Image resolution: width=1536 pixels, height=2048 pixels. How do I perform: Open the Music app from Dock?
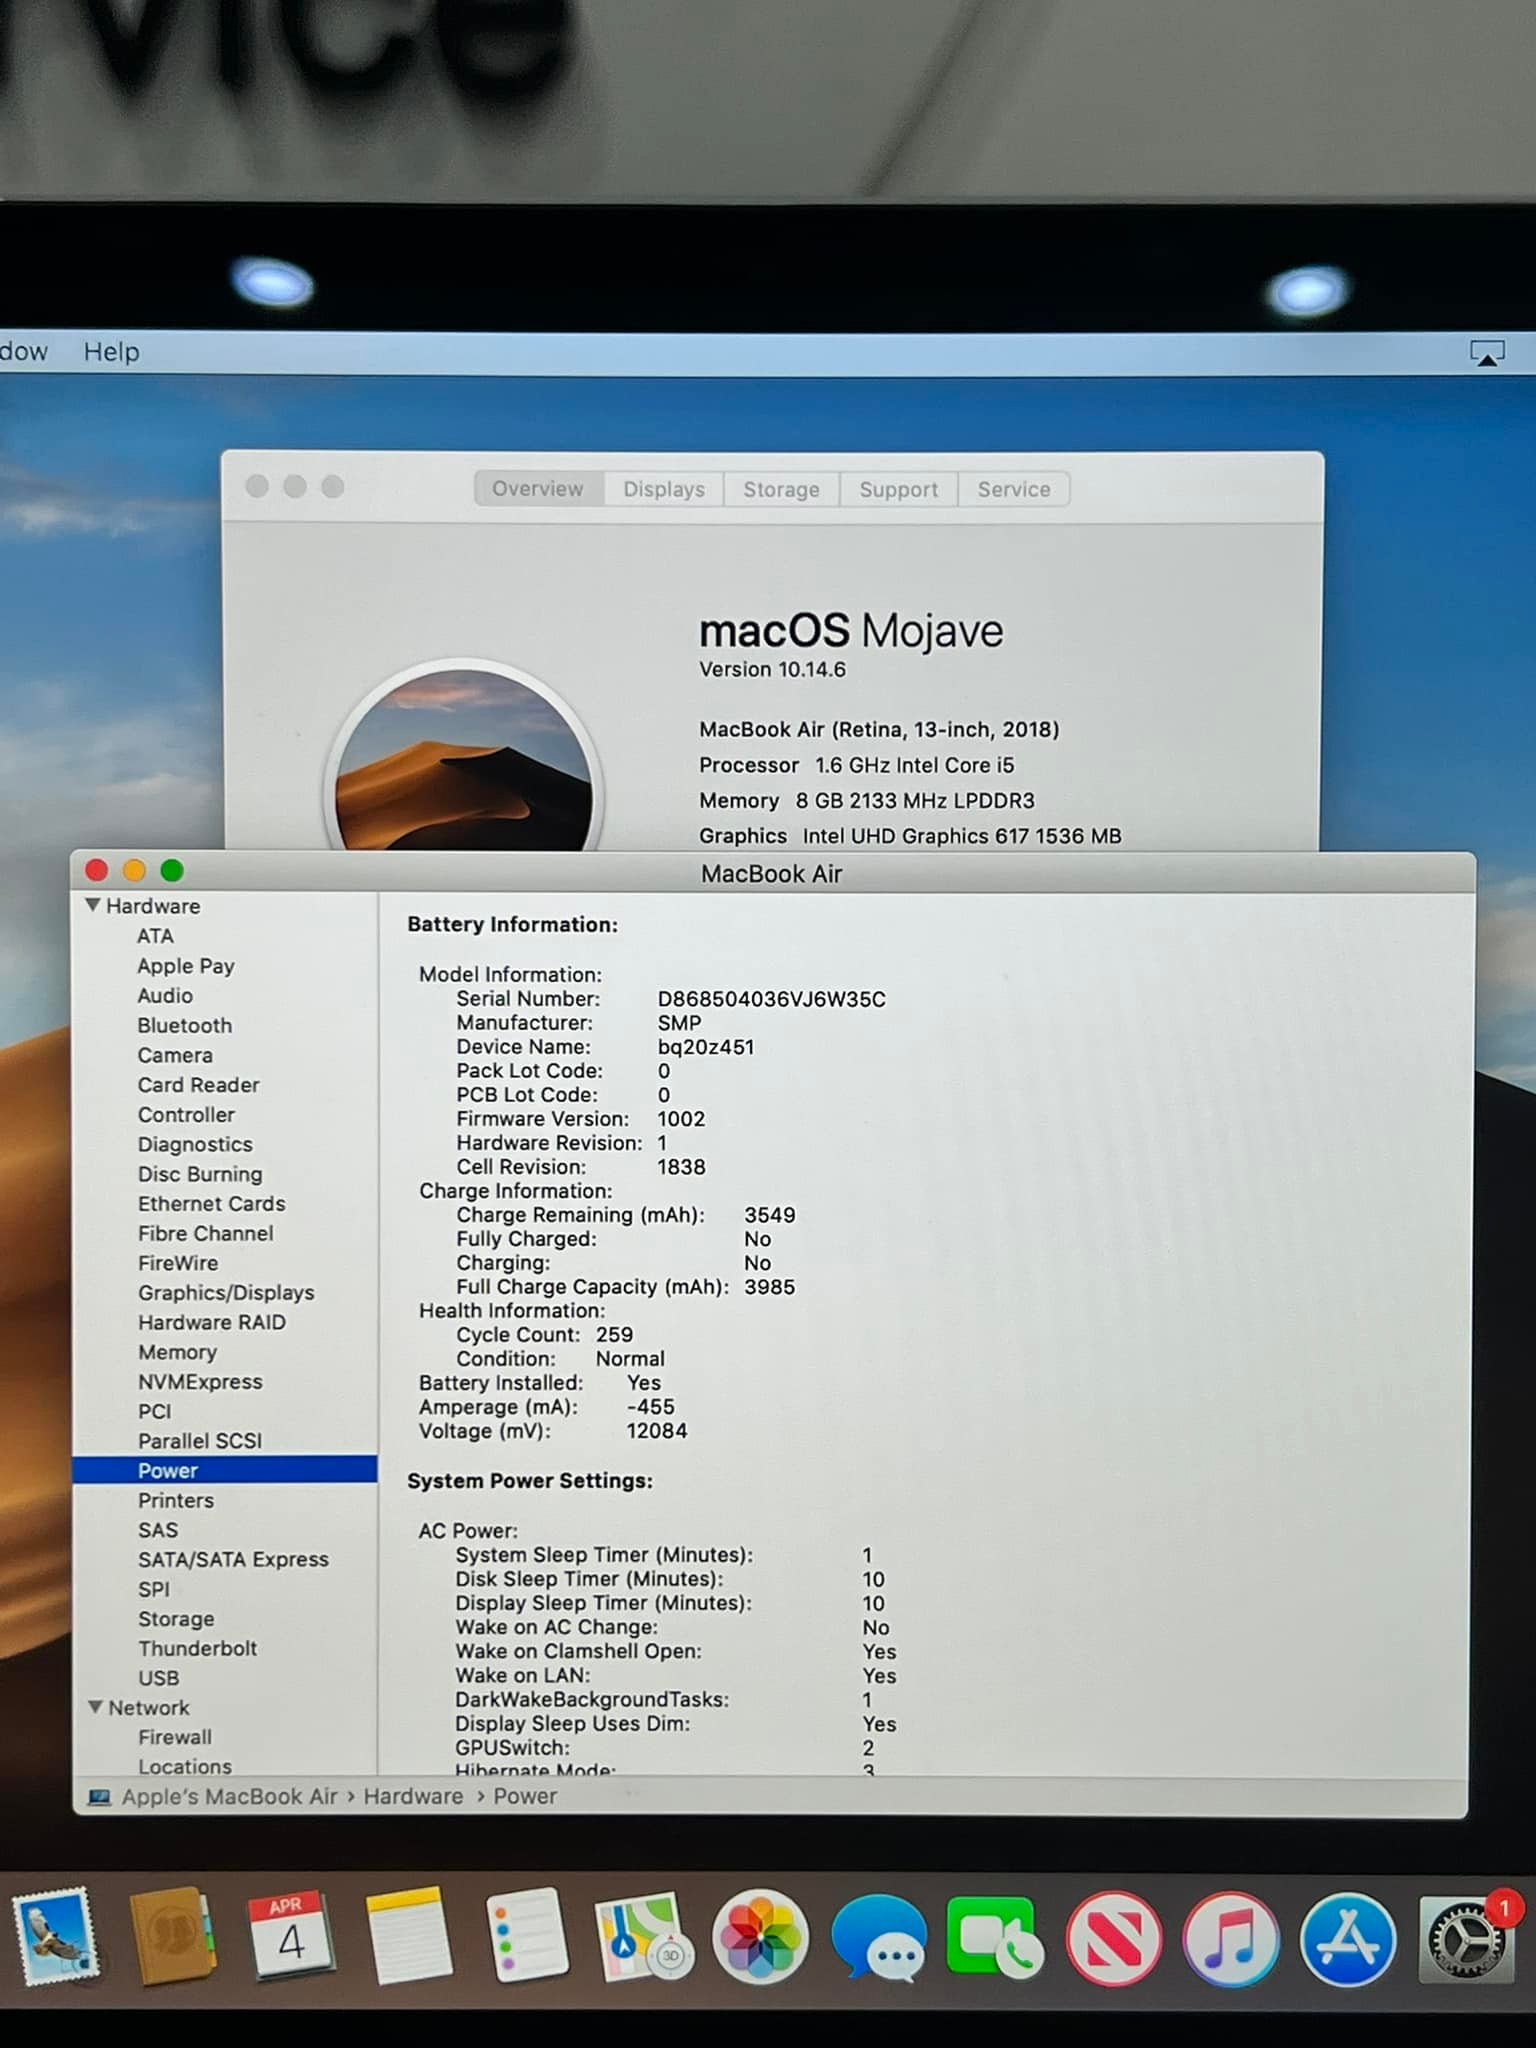[x=1230, y=1939]
